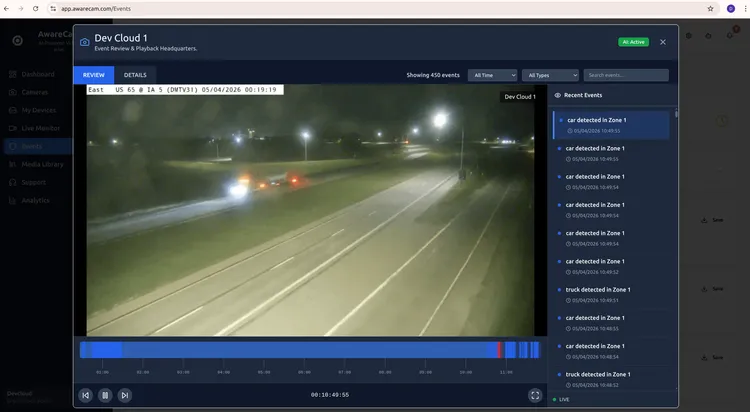Switch to the Review tab
Screen dimensions: 750x412
pyautogui.click(x=94, y=75)
